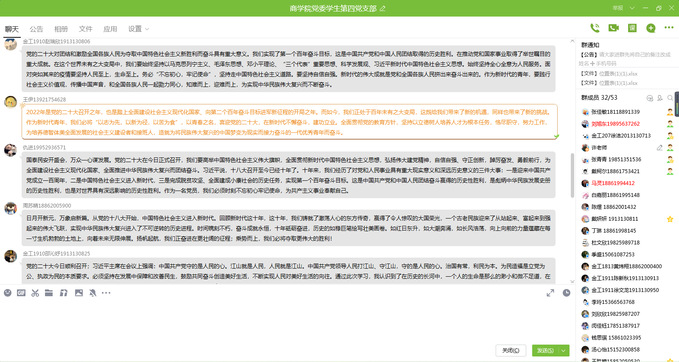The height and width of the screenshot is (362, 679).
Task: Expand the input box to full size
Action: tap(550, 293)
